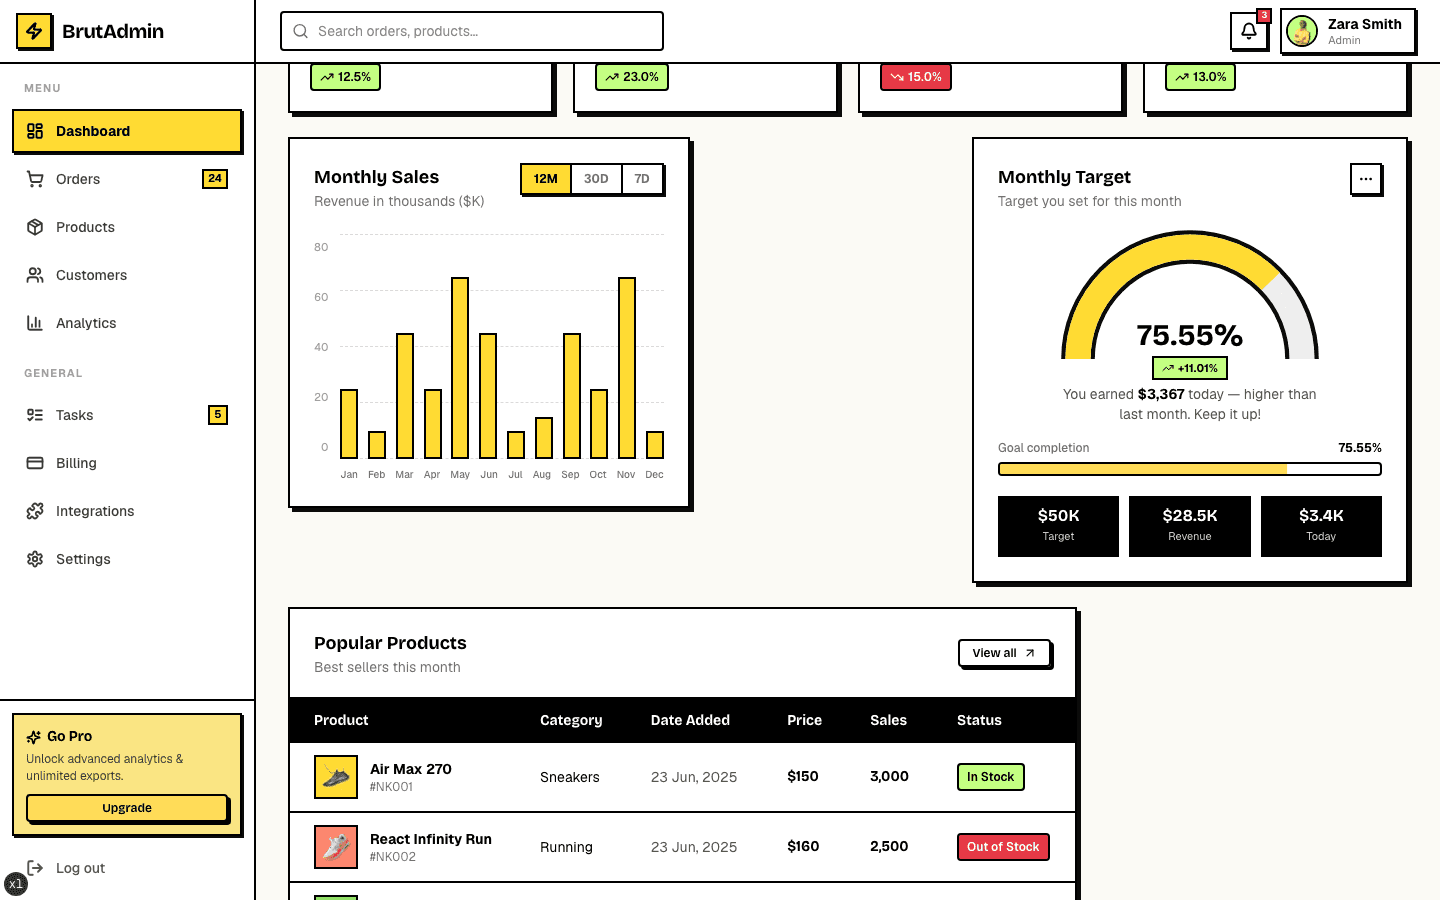
Task: Click the search magnifier icon
Action: (x=300, y=31)
